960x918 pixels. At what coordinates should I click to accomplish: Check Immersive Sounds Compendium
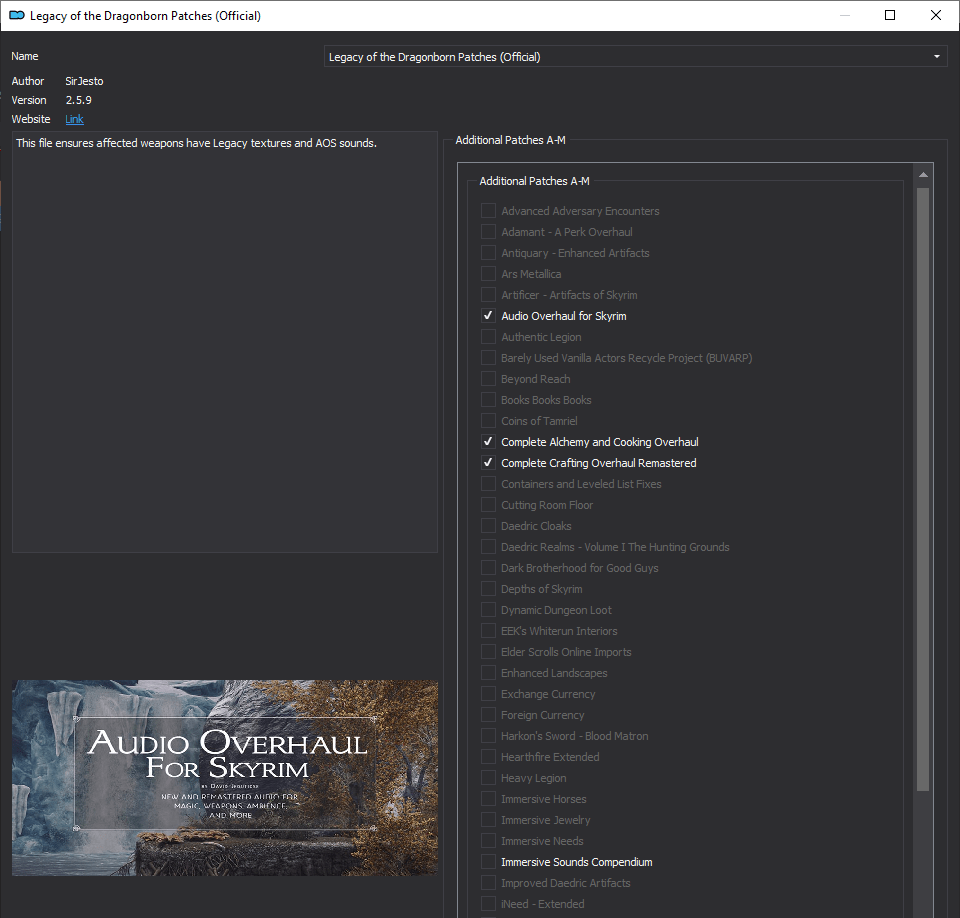tap(488, 862)
